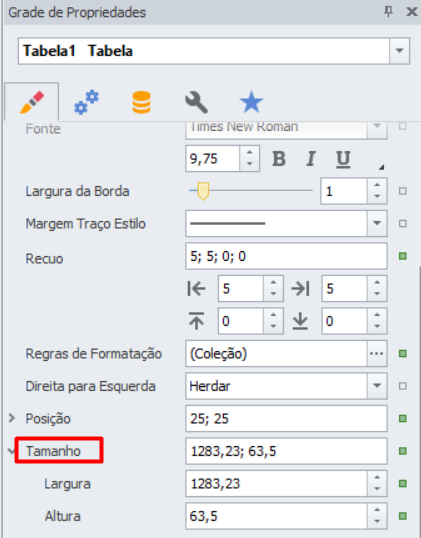Viewport: 421px width, 538px height.
Task: Click the Regras de Formatação green marker
Action: coord(403,353)
